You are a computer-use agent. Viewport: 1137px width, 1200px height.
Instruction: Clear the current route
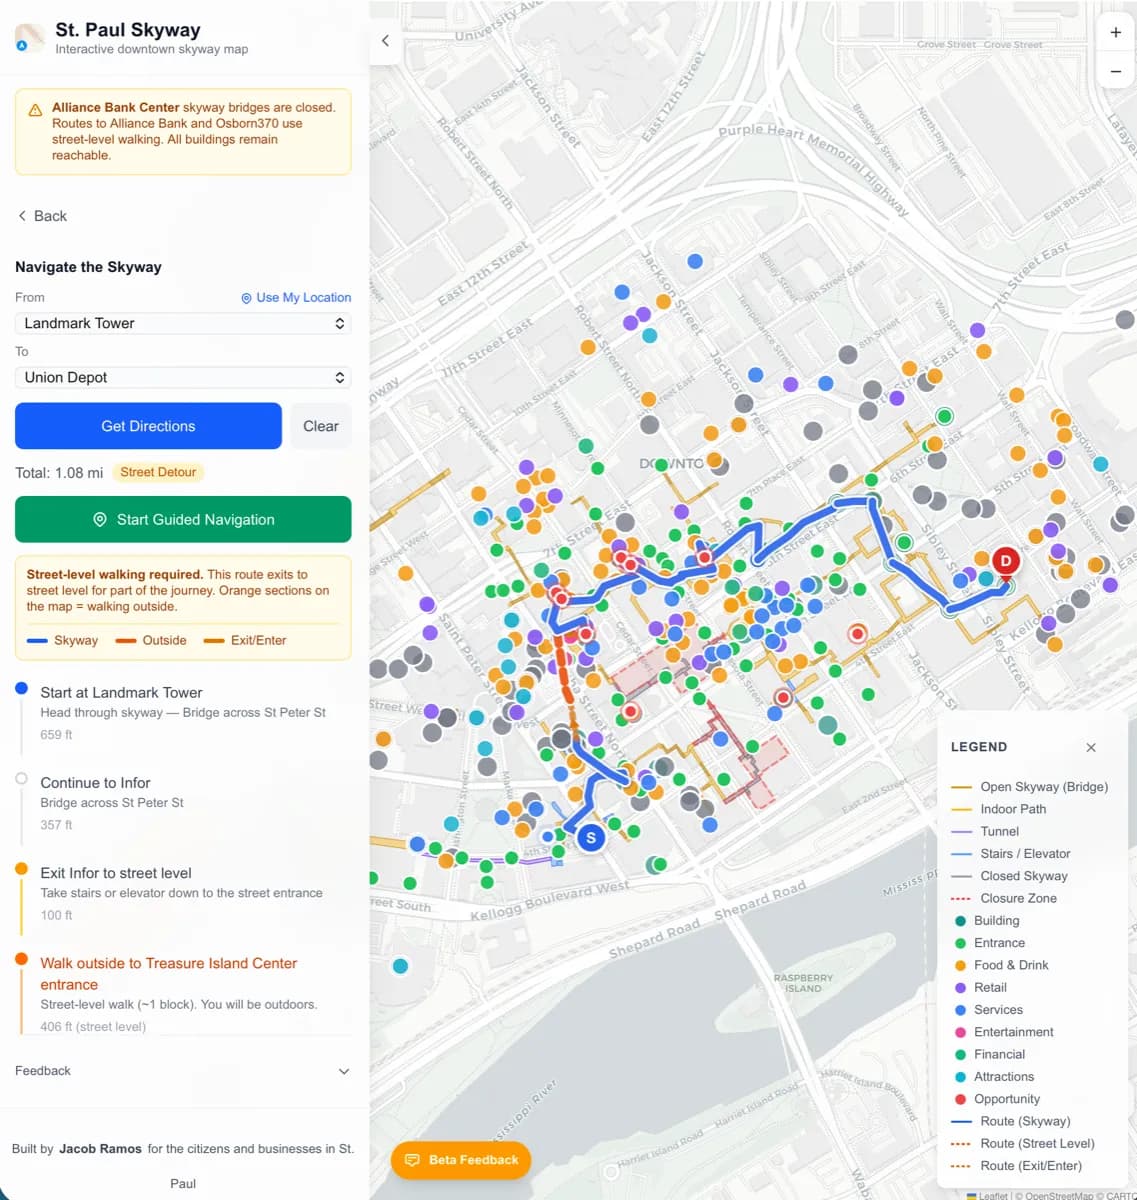[320, 426]
